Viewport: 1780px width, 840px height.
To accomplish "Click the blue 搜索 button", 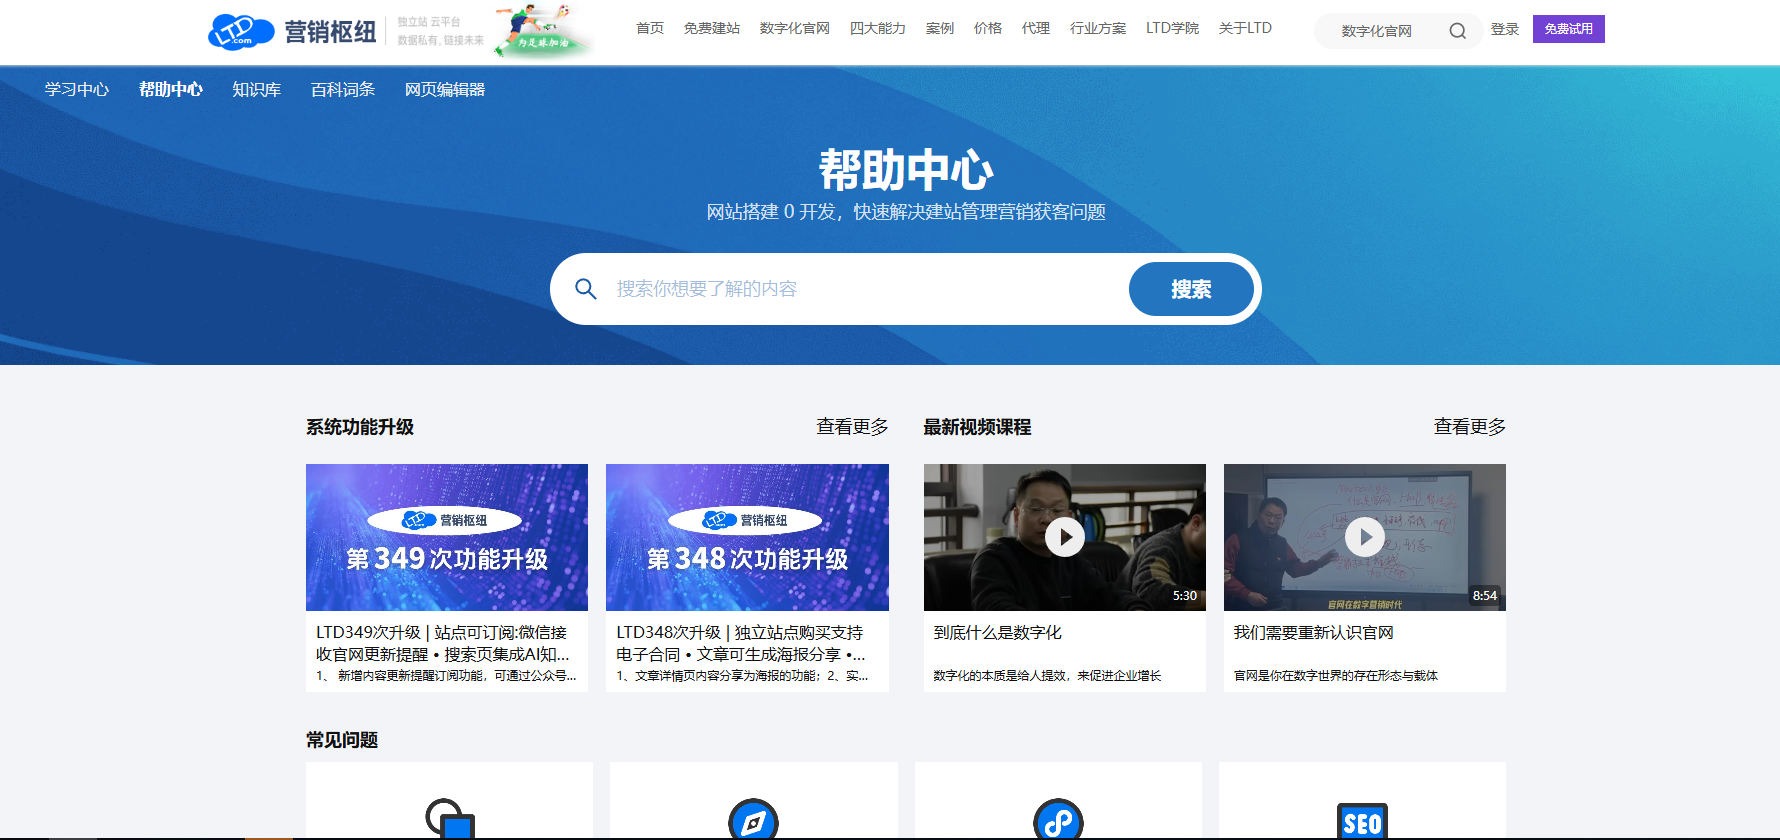I will [x=1191, y=289].
